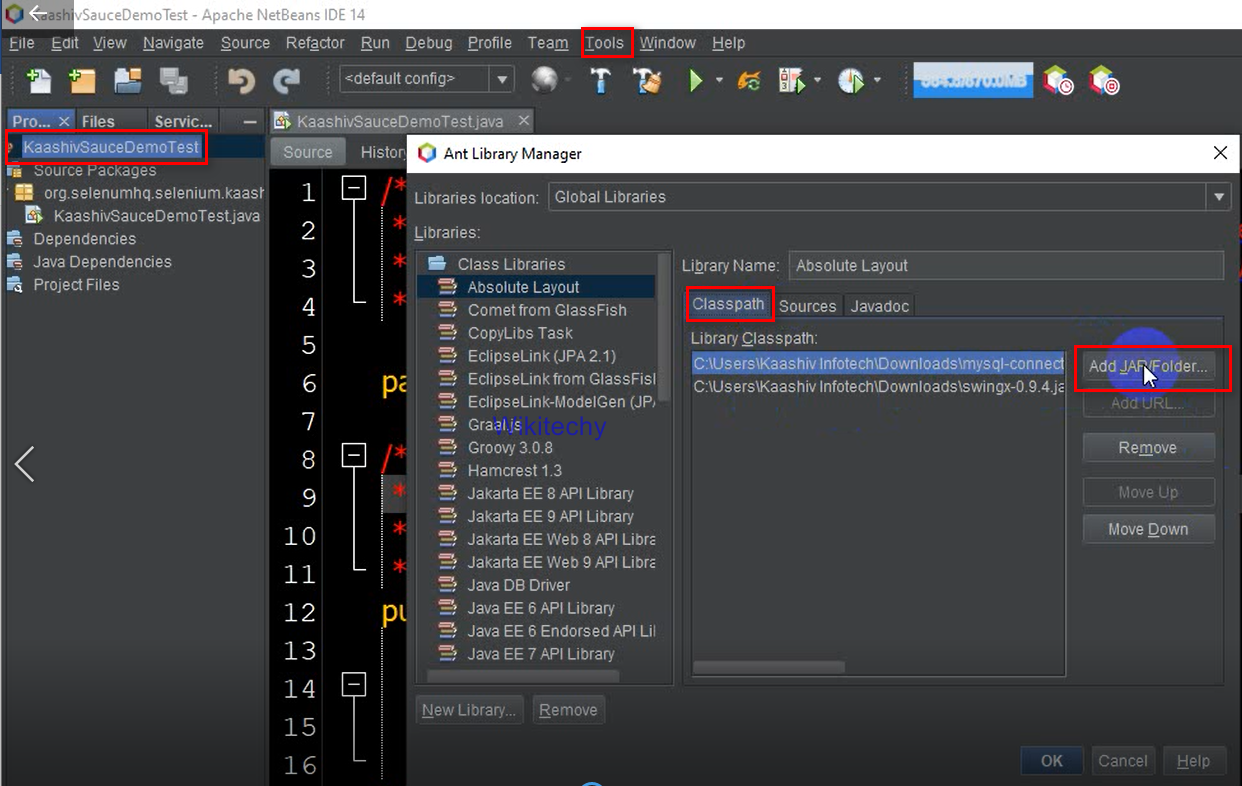Switch to the Sources tab
Image resolution: width=1242 pixels, height=786 pixels.
coord(807,306)
